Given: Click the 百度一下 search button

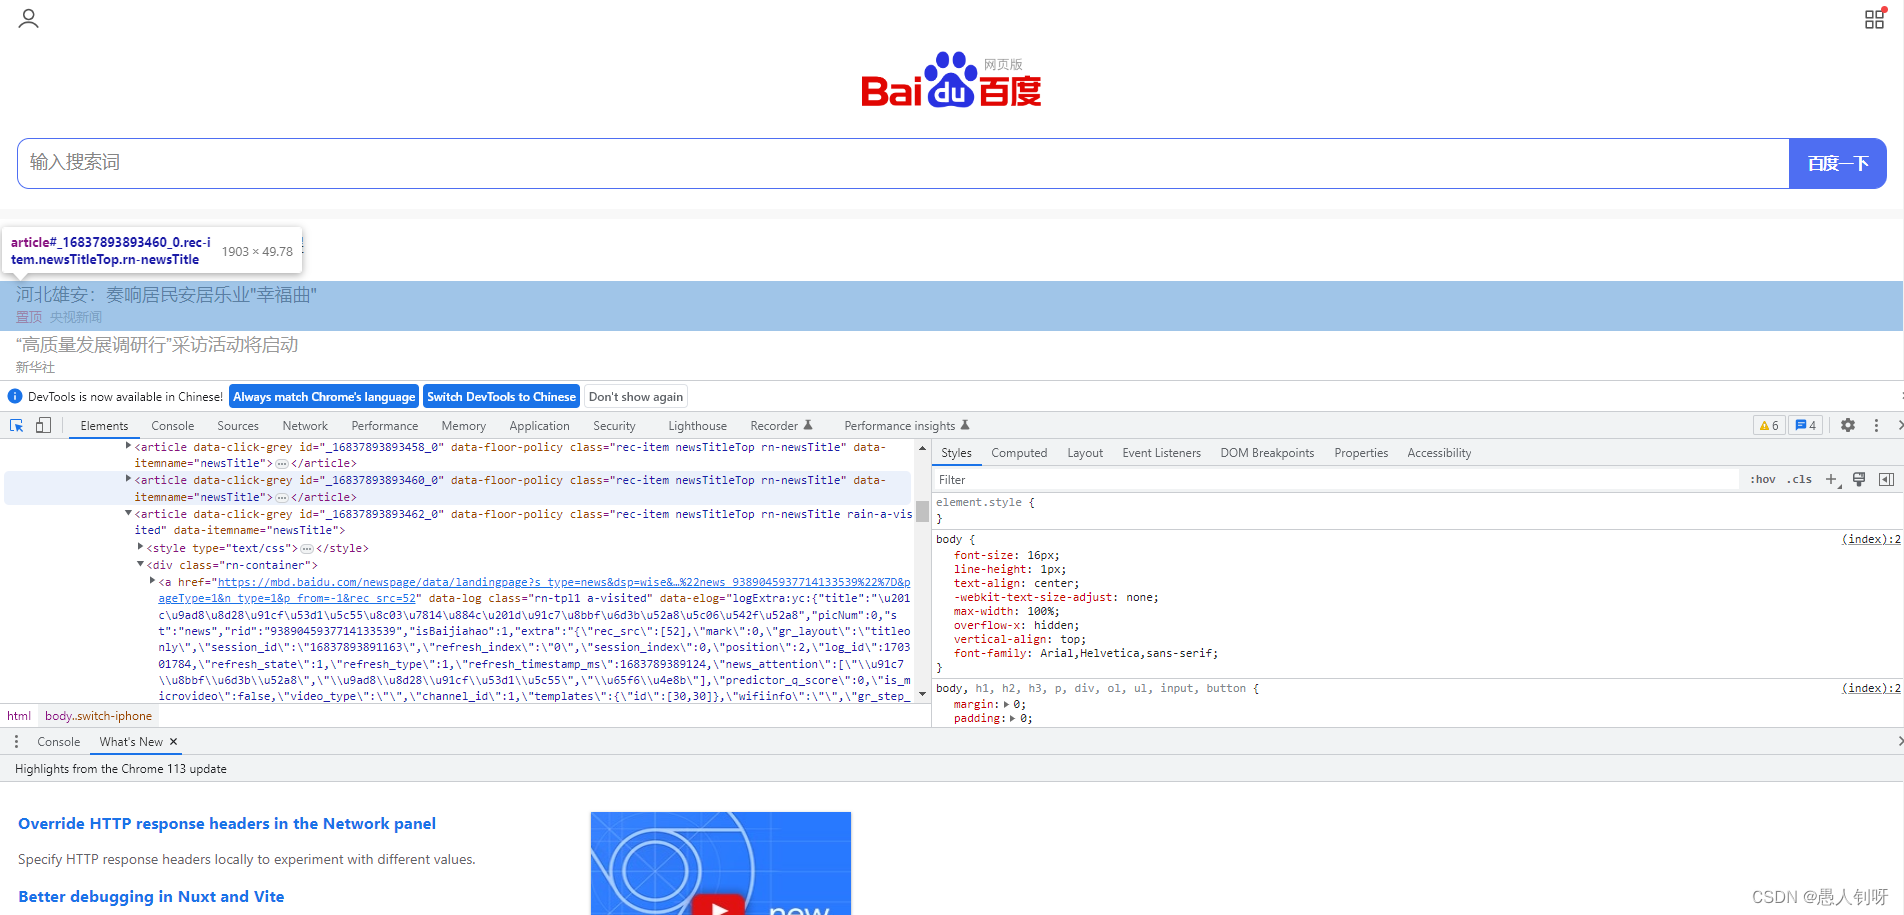Looking at the screenshot, I should [1838, 163].
